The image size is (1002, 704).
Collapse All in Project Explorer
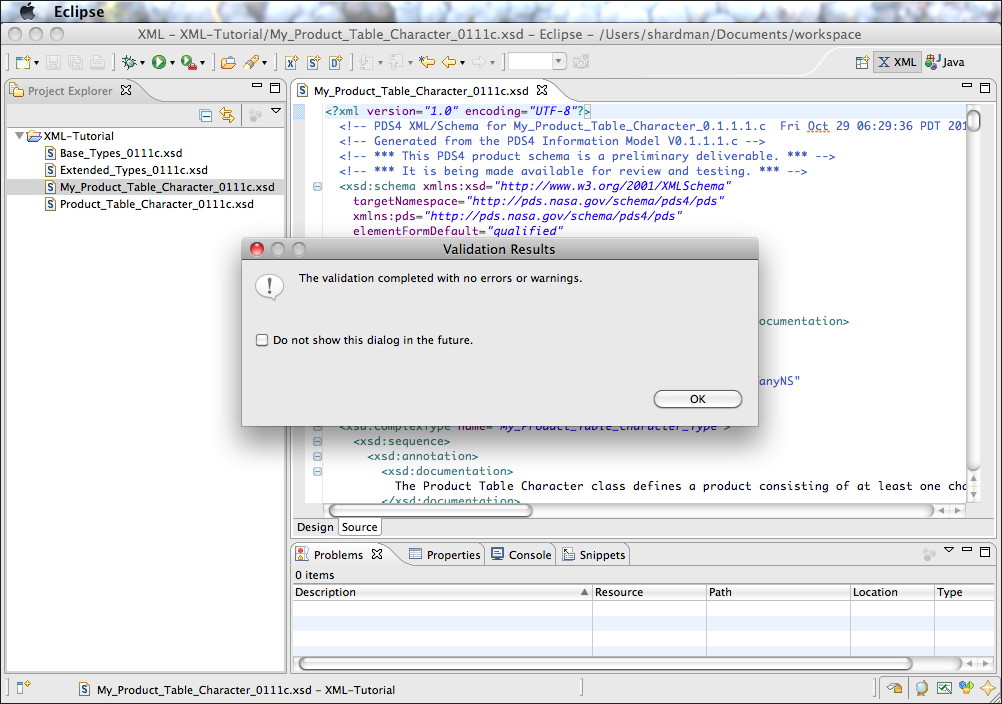[x=206, y=116]
